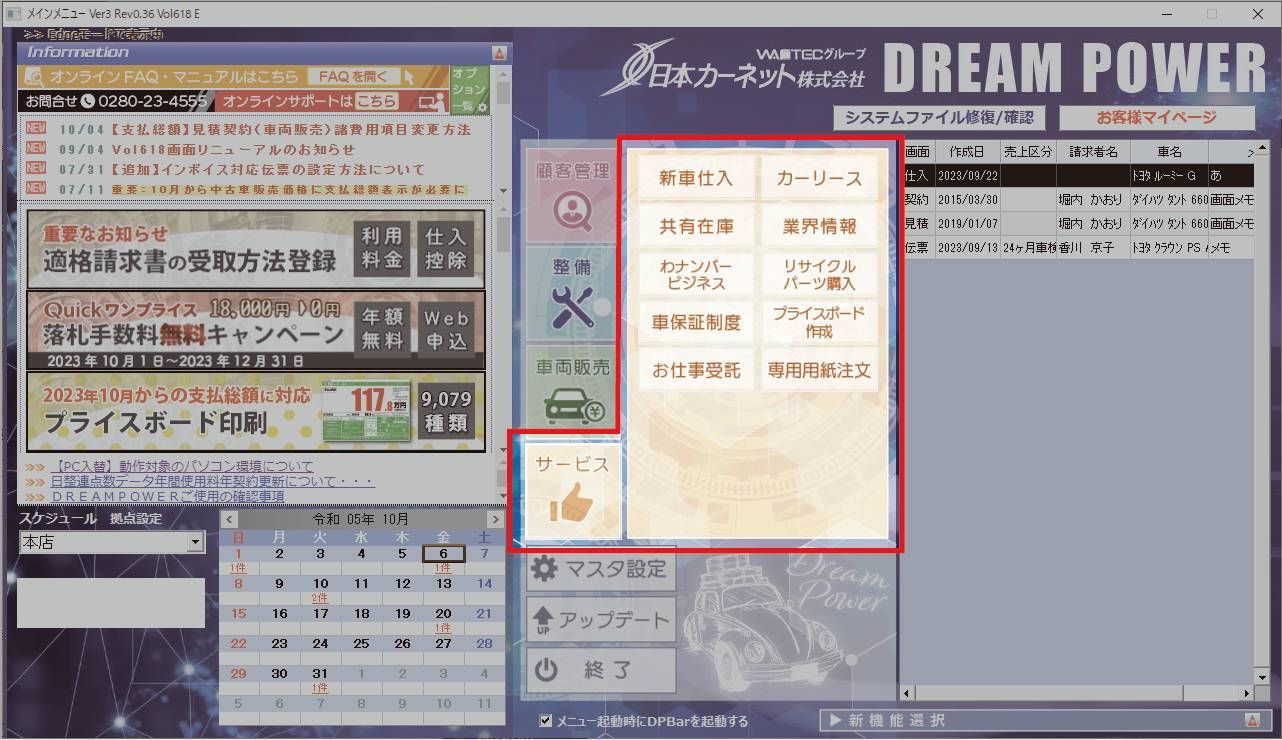Select the 見積 2019/01/07 table row

coord(1078,223)
